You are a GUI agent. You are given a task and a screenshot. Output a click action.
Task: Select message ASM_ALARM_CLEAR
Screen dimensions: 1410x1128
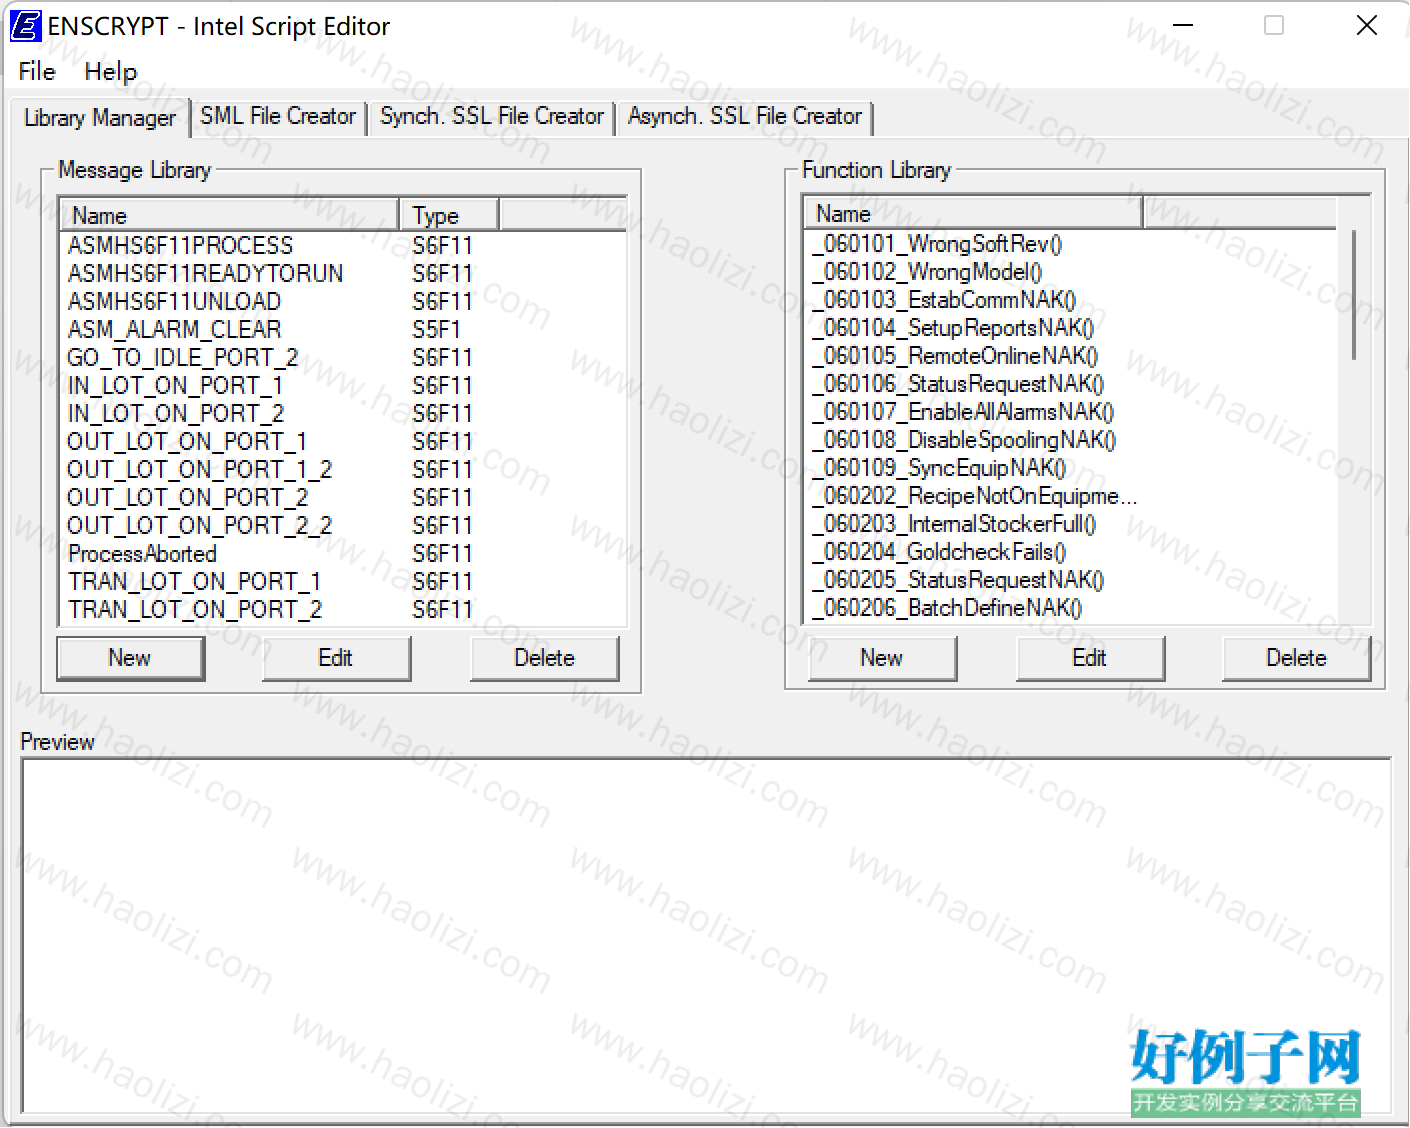[174, 330]
